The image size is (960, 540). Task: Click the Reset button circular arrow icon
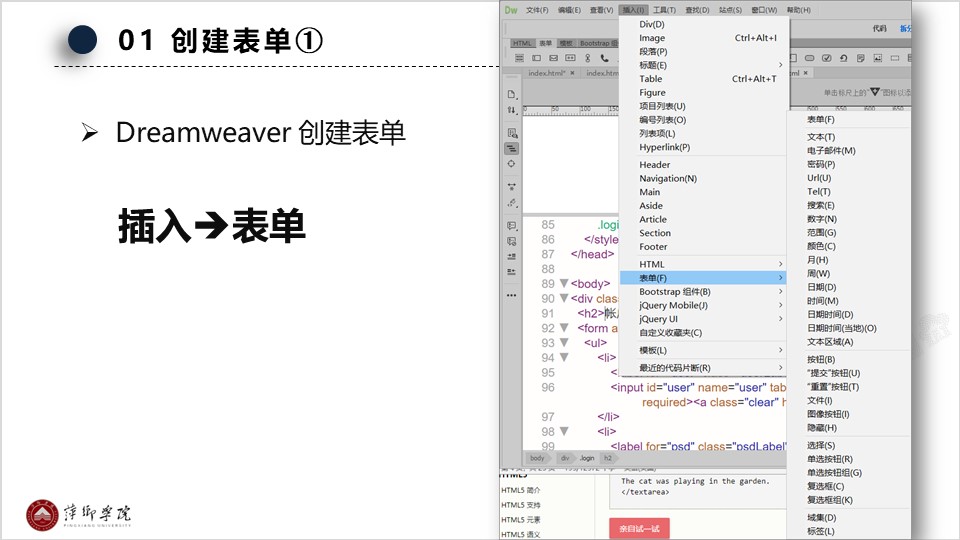[844, 58]
